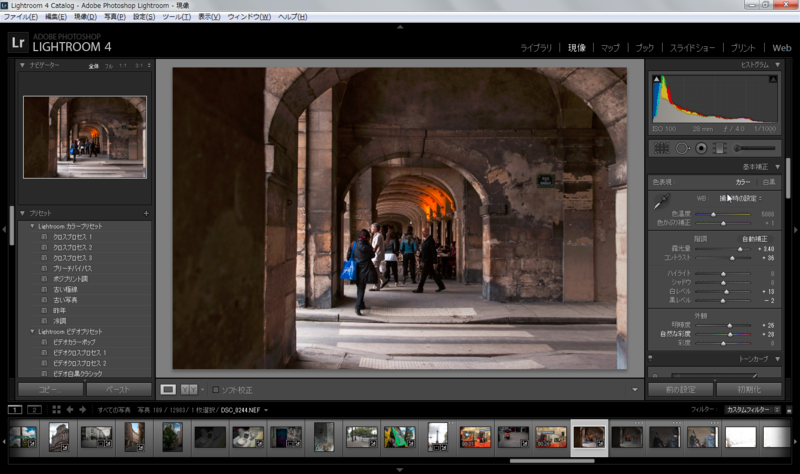Collapse Lightroom ビデオプリセット folder
The width and height of the screenshot is (800, 474).
tap(33, 332)
